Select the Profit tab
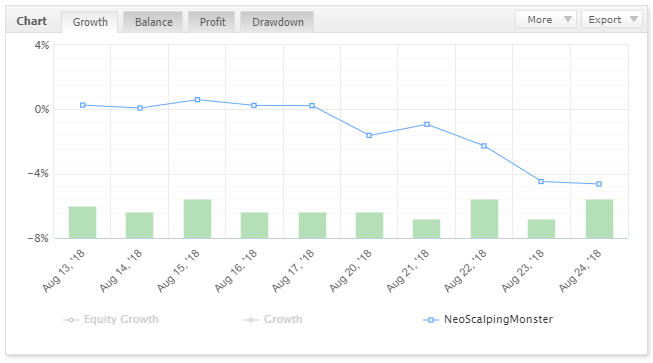 point(212,22)
